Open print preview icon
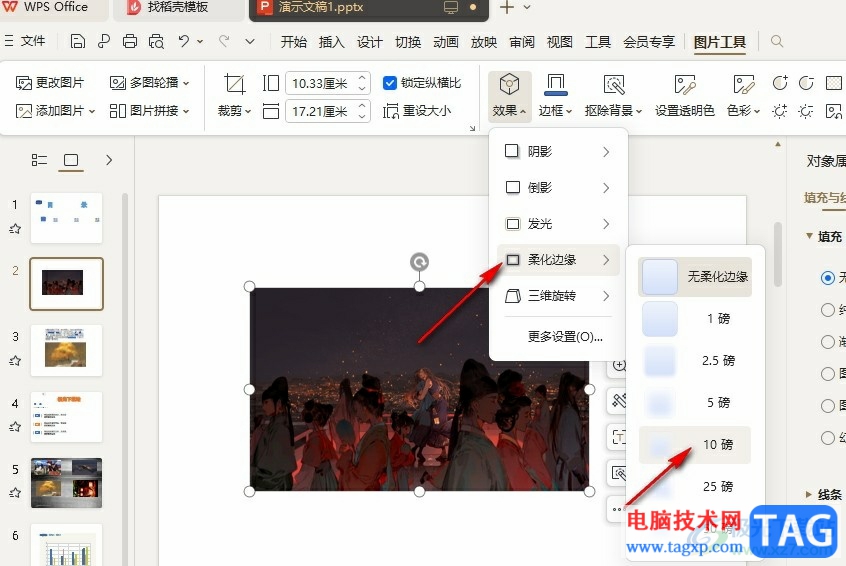This screenshot has width=846, height=566. coord(156,42)
